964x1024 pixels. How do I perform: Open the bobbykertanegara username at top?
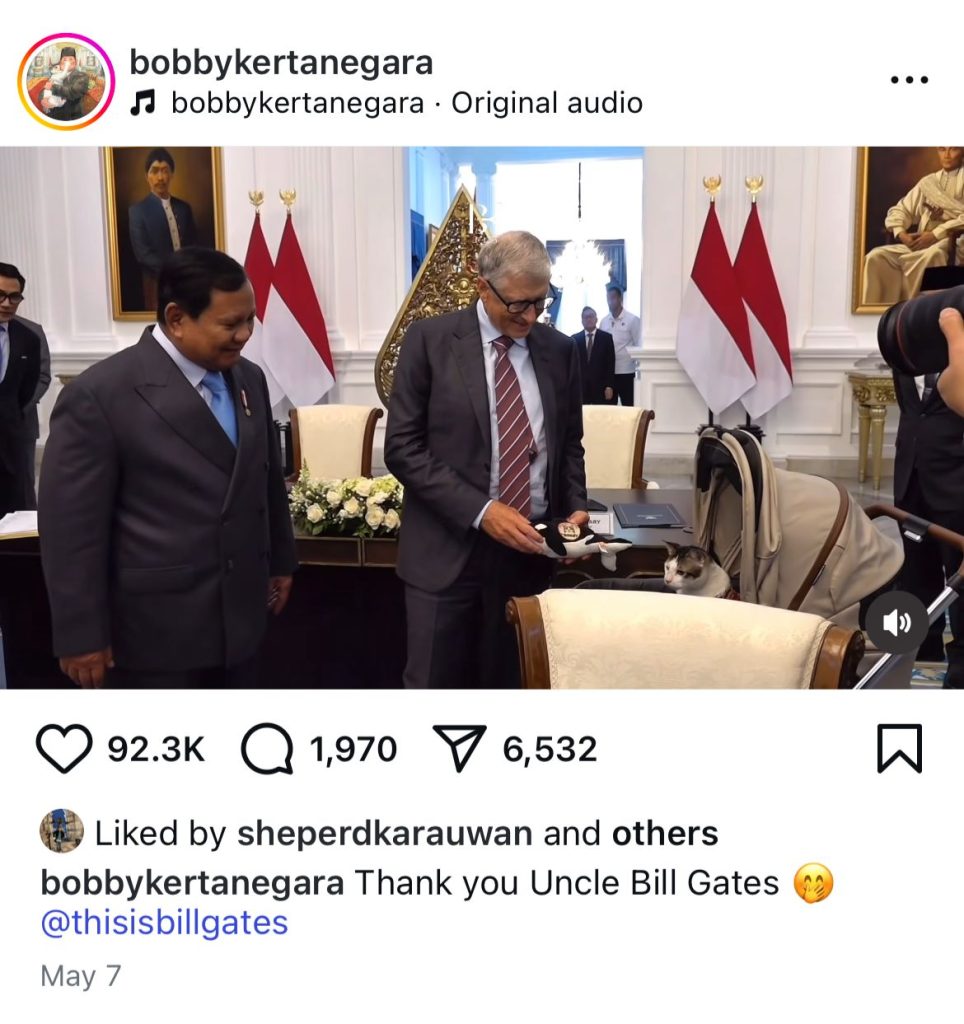point(281,63)
